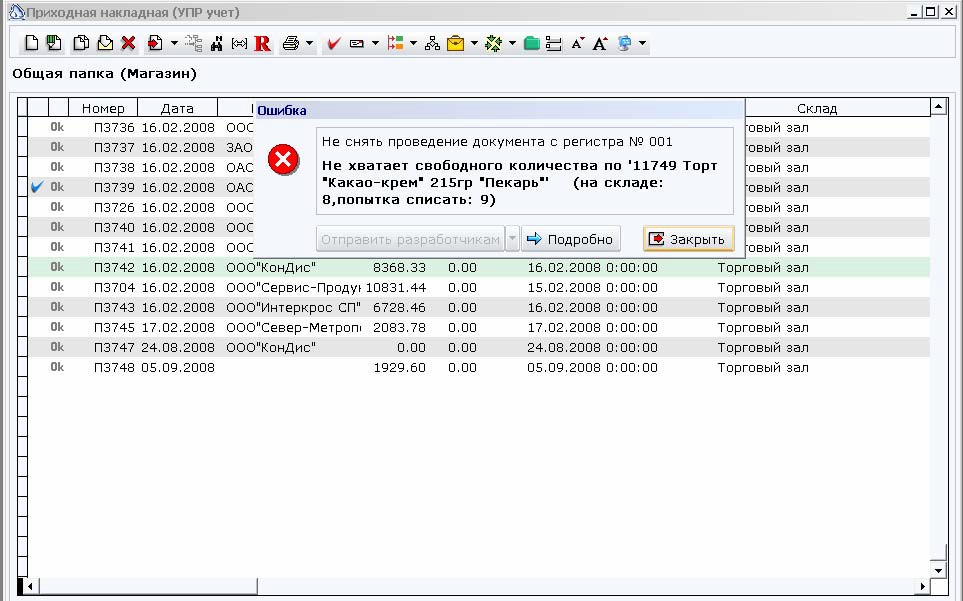The height and width of the screenshot is (601, 963).
Task: Toggle the mark cell on row П3748
Action: click(37, 367)
